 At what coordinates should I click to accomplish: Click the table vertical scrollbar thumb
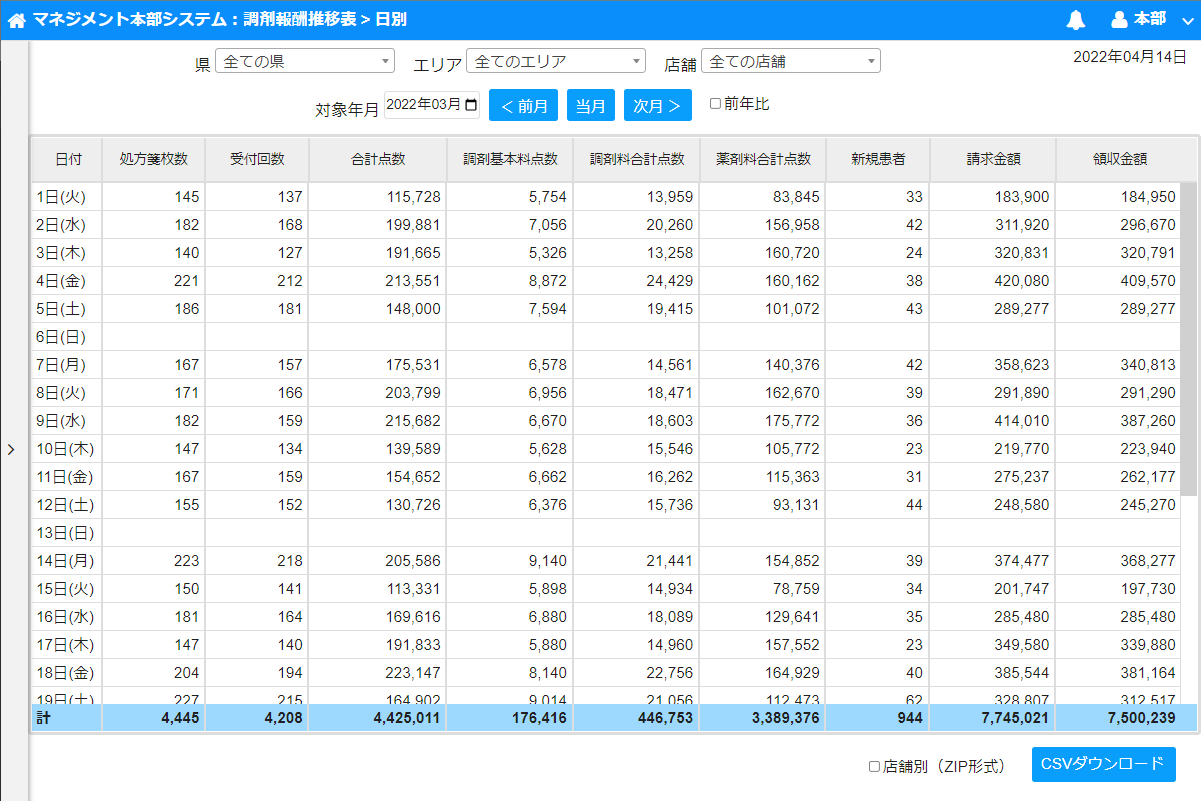pyautogui.click(x=1188, y=340)
